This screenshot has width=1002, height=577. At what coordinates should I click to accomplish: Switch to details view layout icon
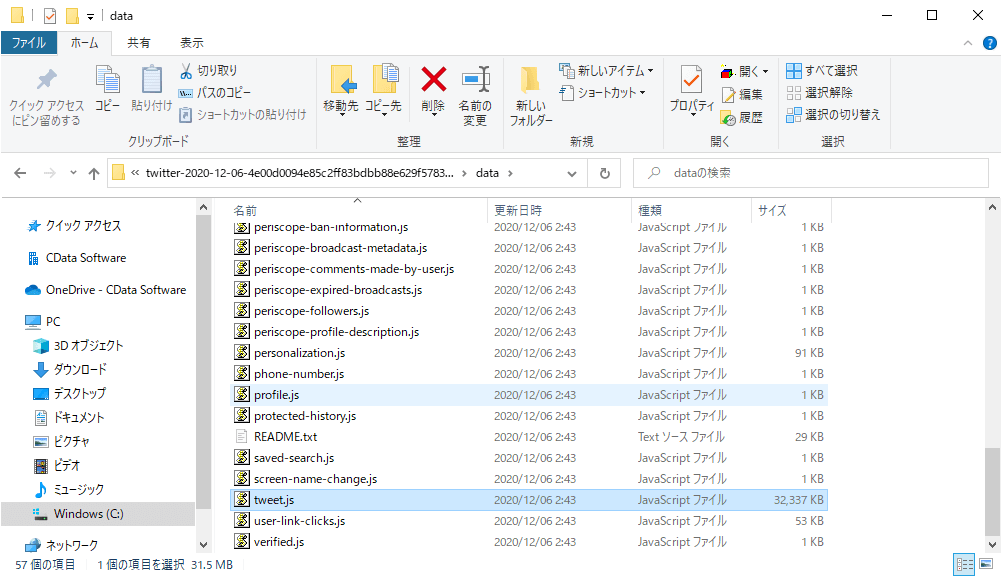(x=964, y=564)
